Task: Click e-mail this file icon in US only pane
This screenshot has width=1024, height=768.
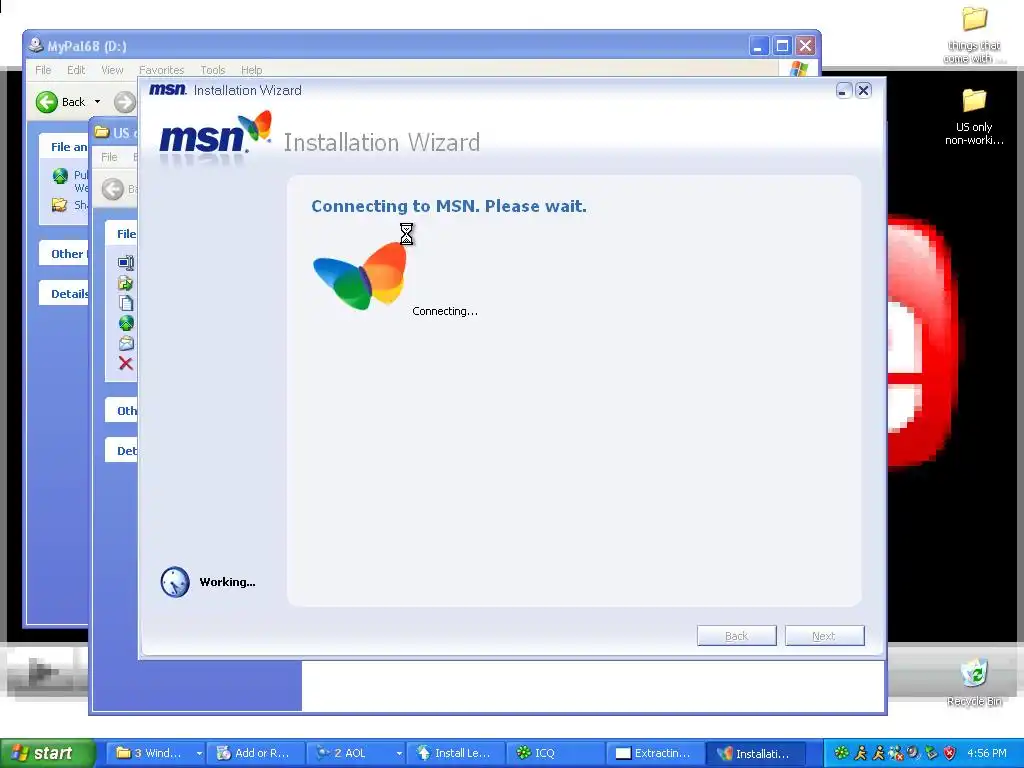Action: coord(126,344)
